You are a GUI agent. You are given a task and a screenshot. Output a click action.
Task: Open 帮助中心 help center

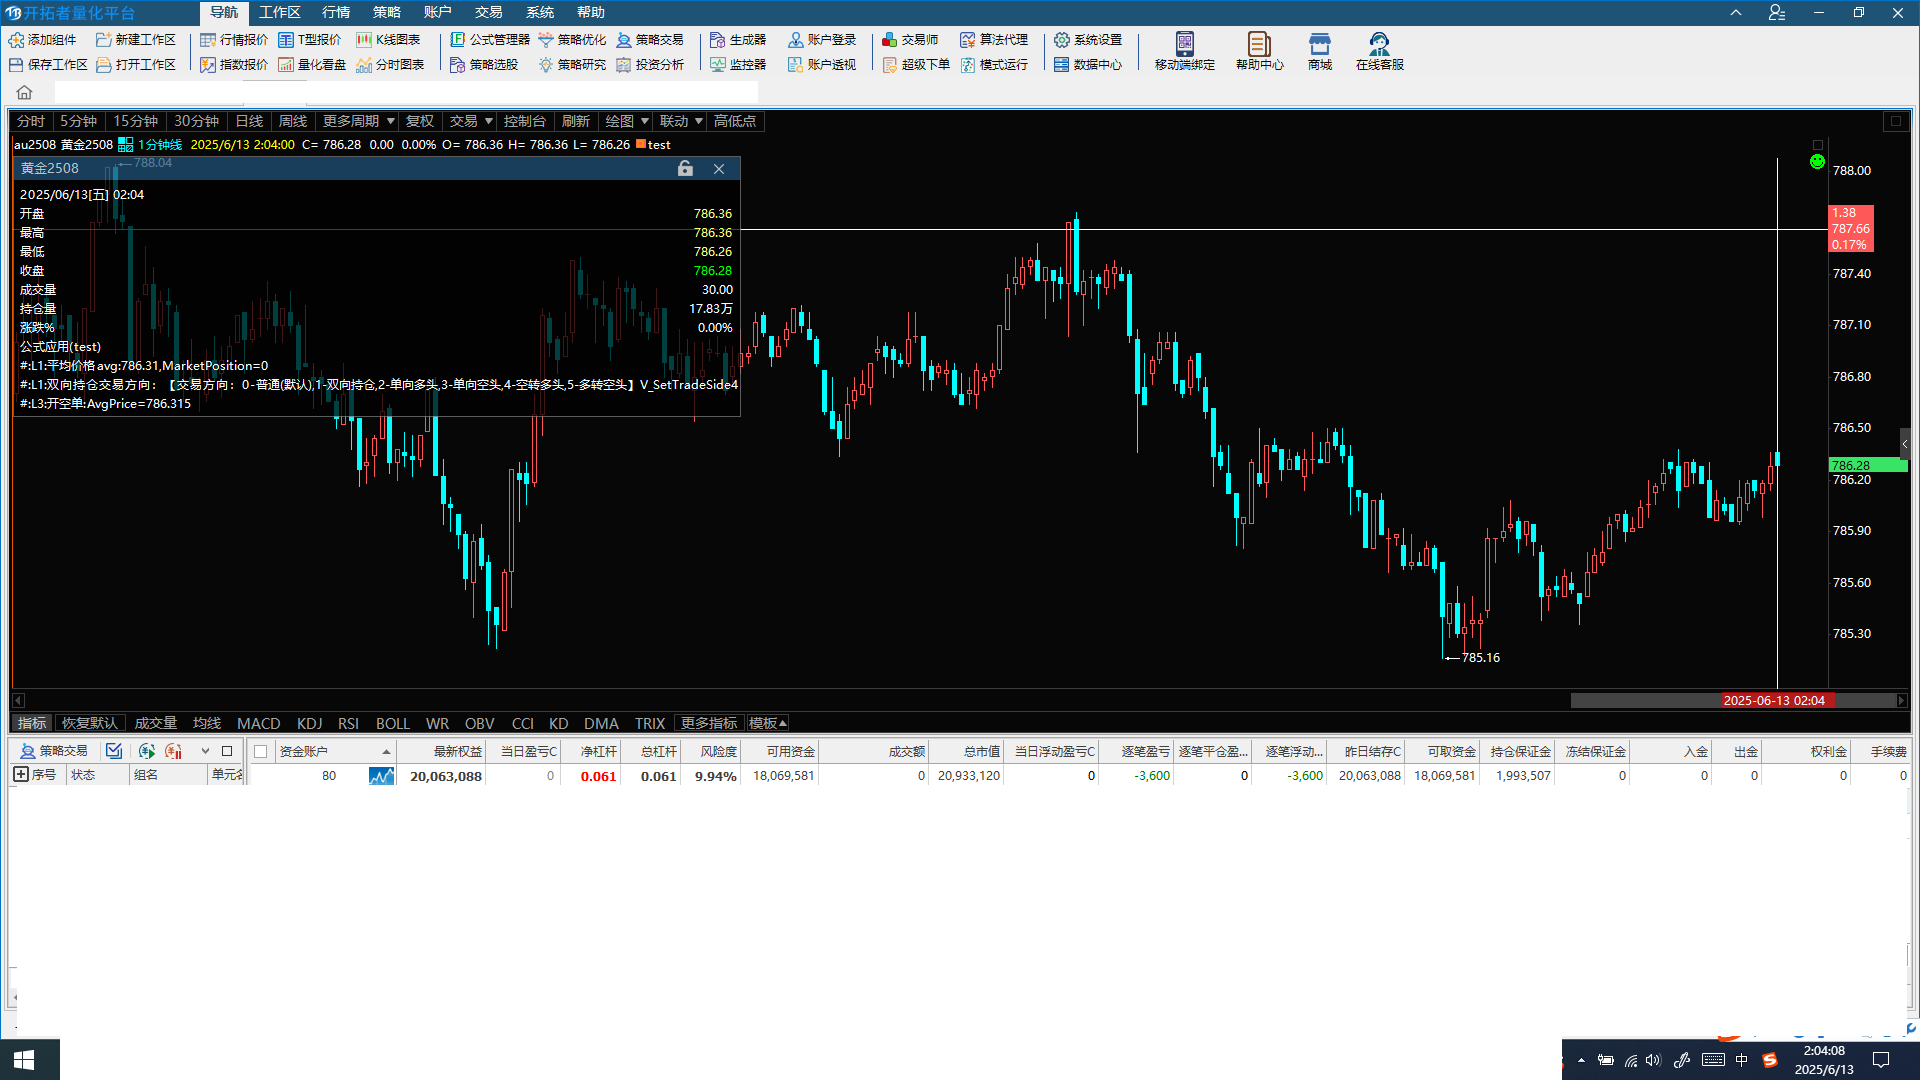1260,51
